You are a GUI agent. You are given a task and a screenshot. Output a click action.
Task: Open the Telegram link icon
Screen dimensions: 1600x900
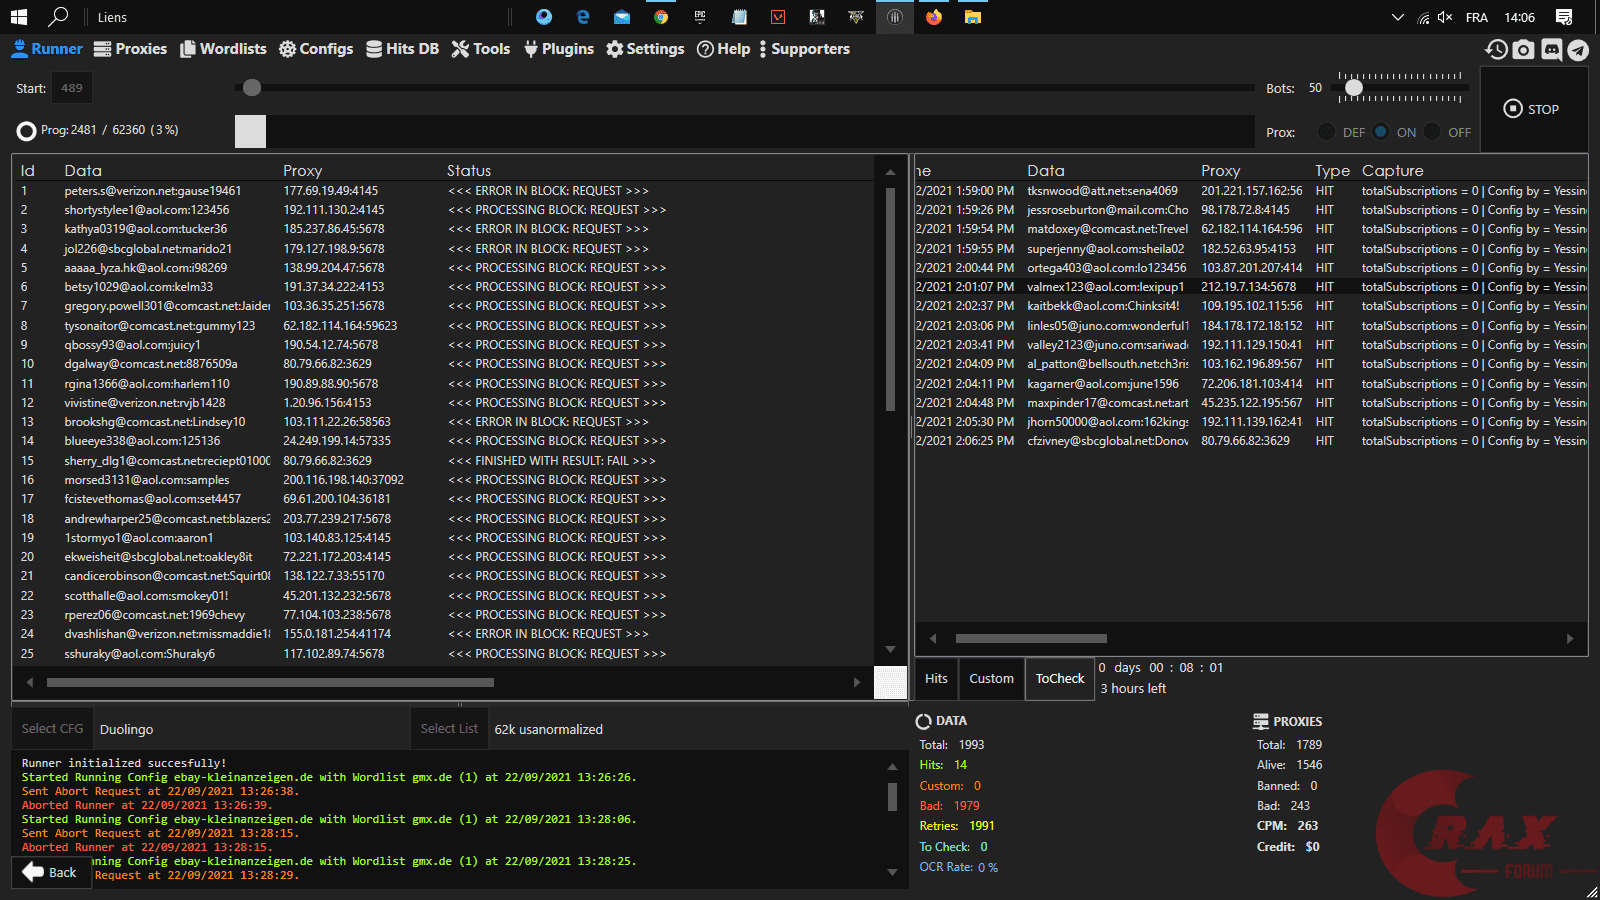click(x=1578, y=50)
